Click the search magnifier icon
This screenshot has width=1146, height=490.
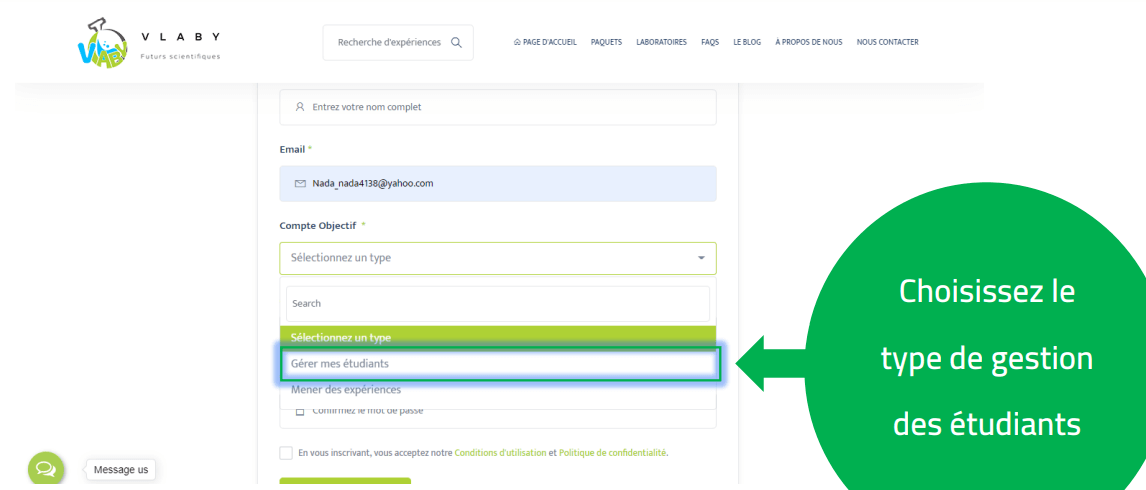click(456, 42)
